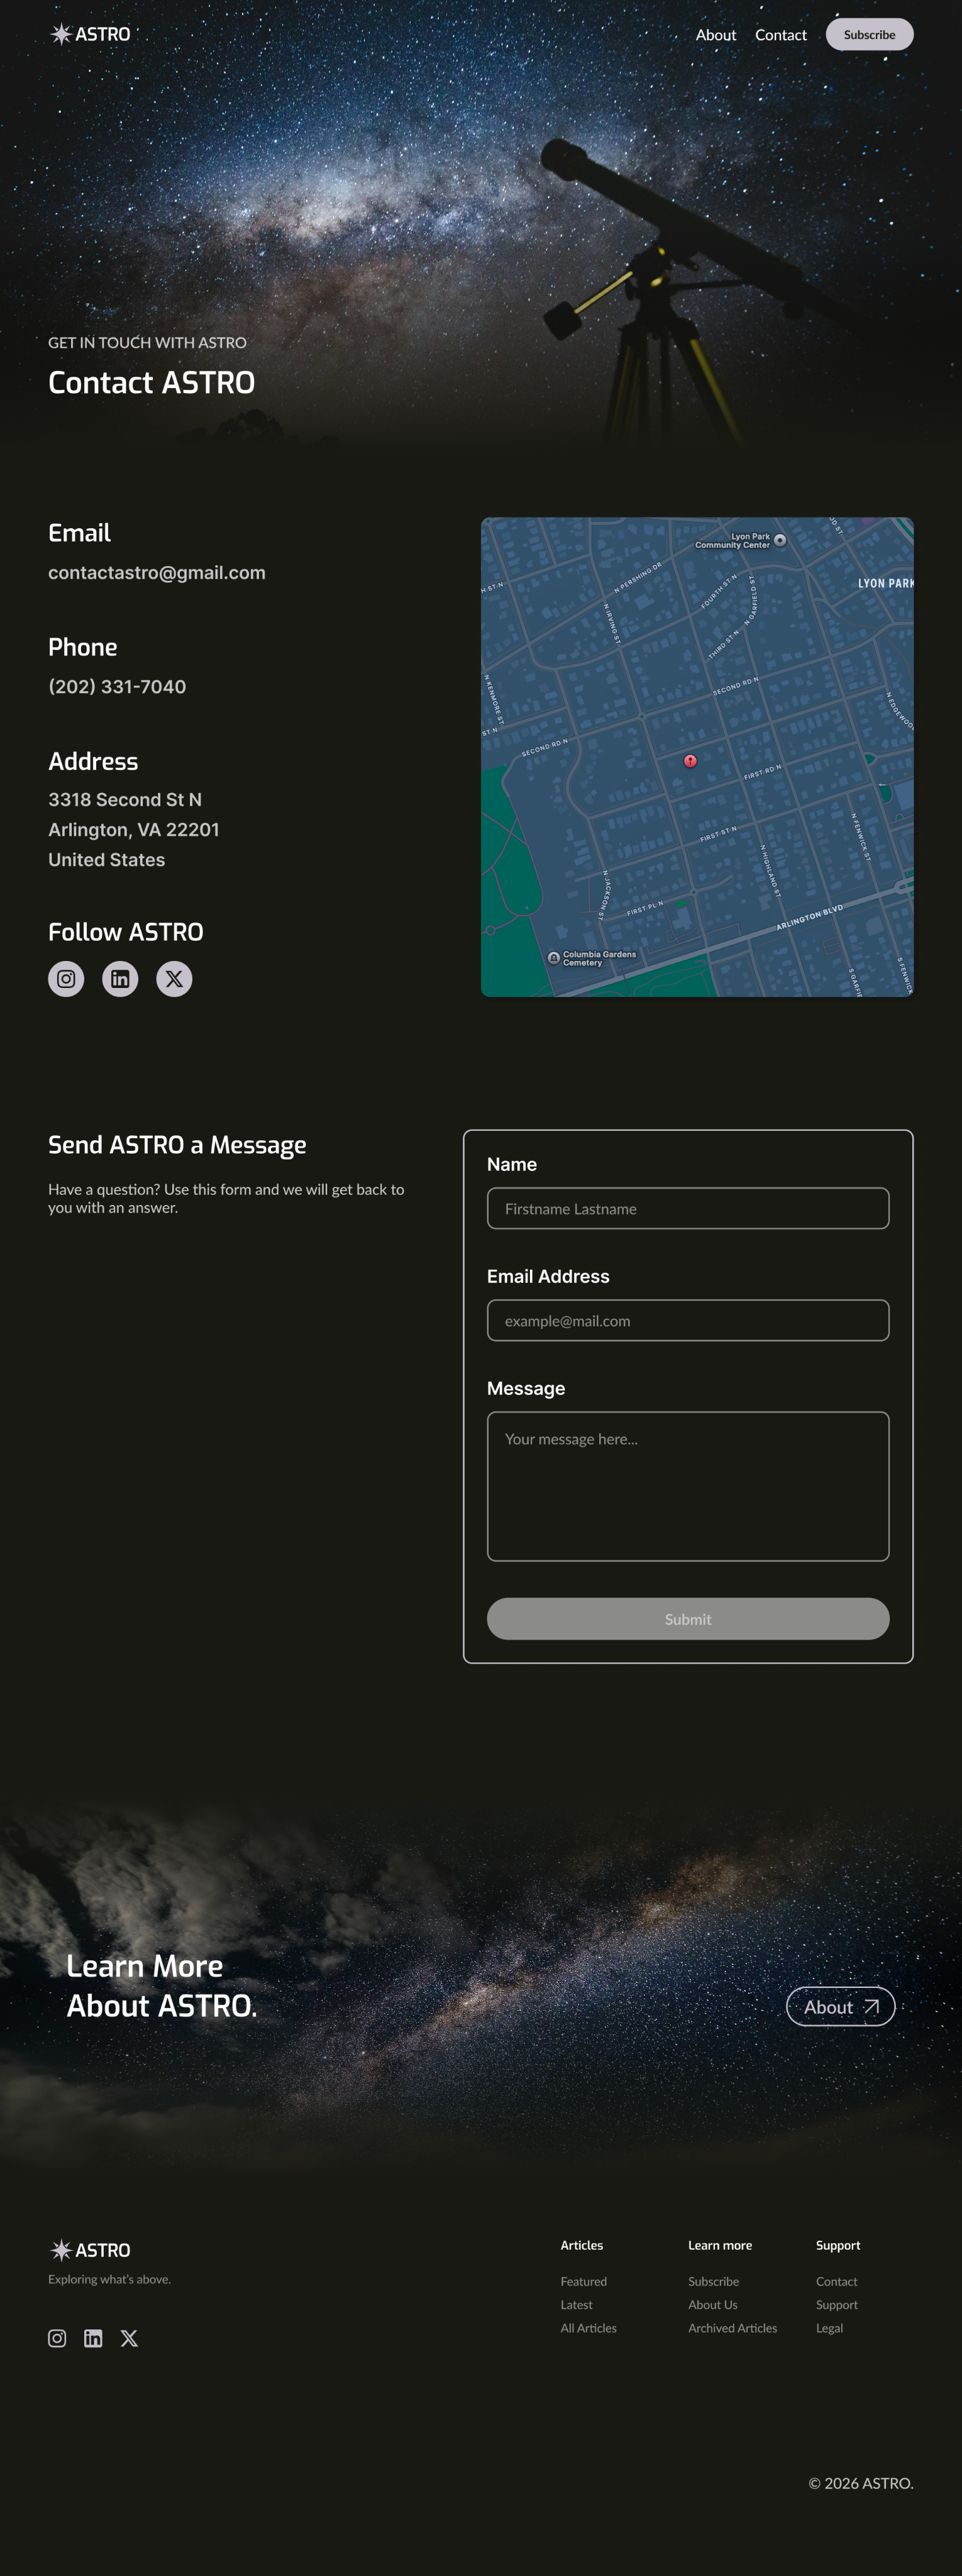Click the Arlington Blvd label on the map
The width and height of the screenshot is (962, 2576).
pos(810,918)
